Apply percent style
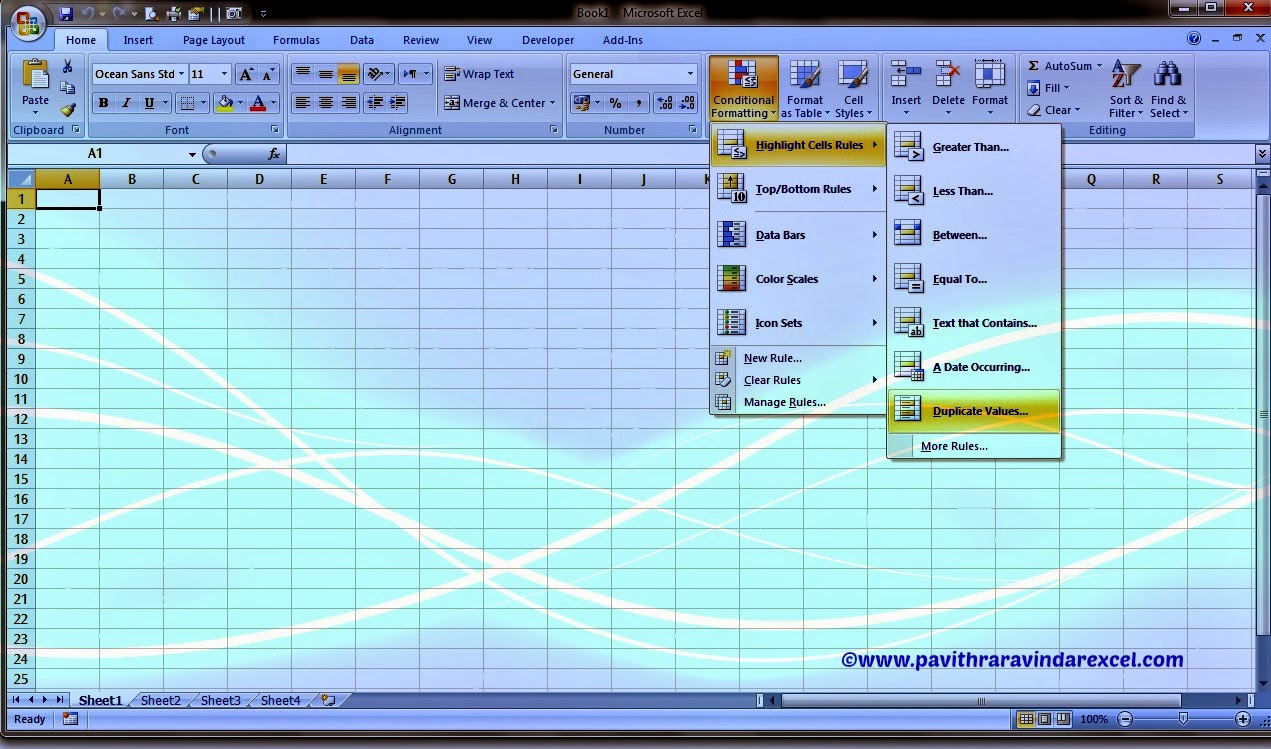 click(615, 103)
